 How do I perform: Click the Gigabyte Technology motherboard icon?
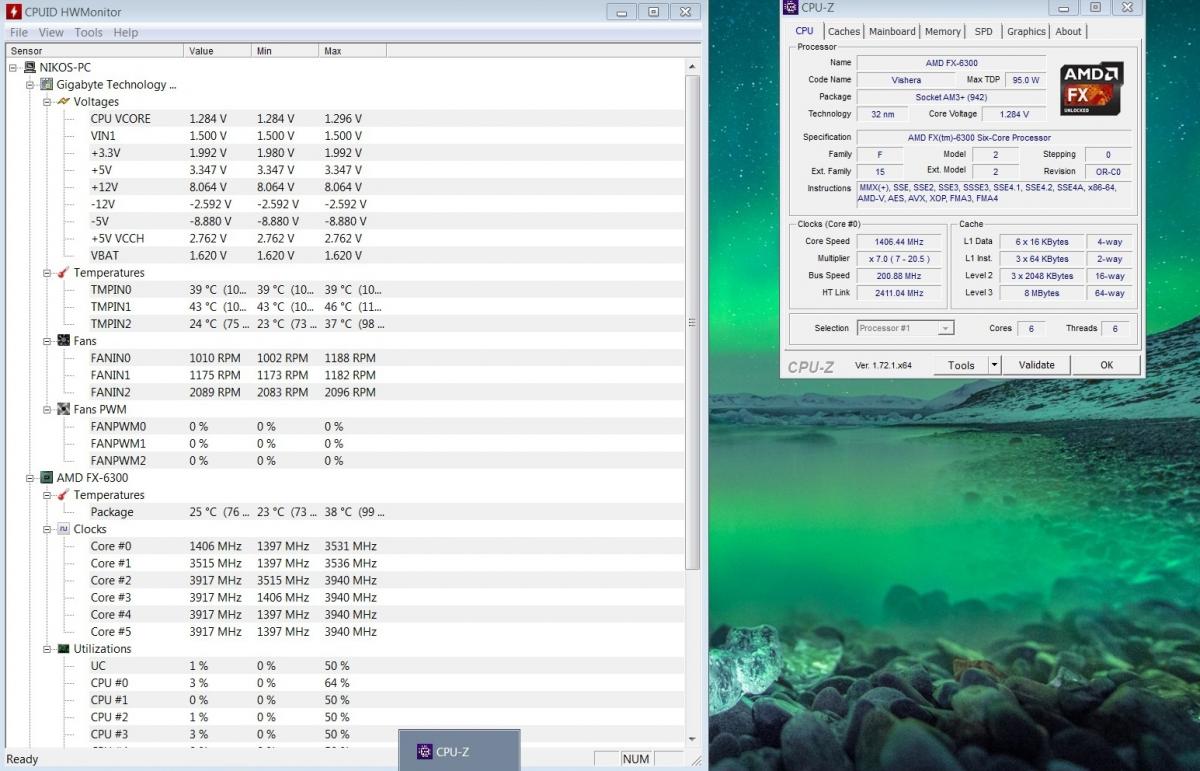47,85
